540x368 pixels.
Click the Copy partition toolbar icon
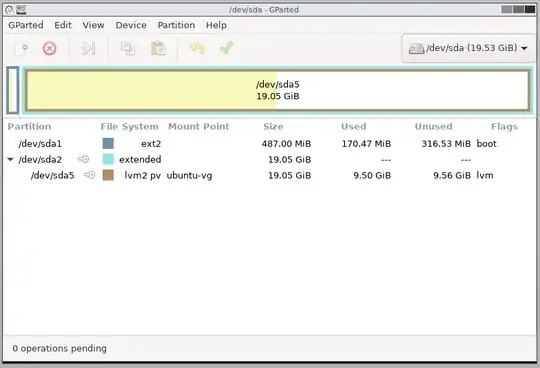click(128, 48)
